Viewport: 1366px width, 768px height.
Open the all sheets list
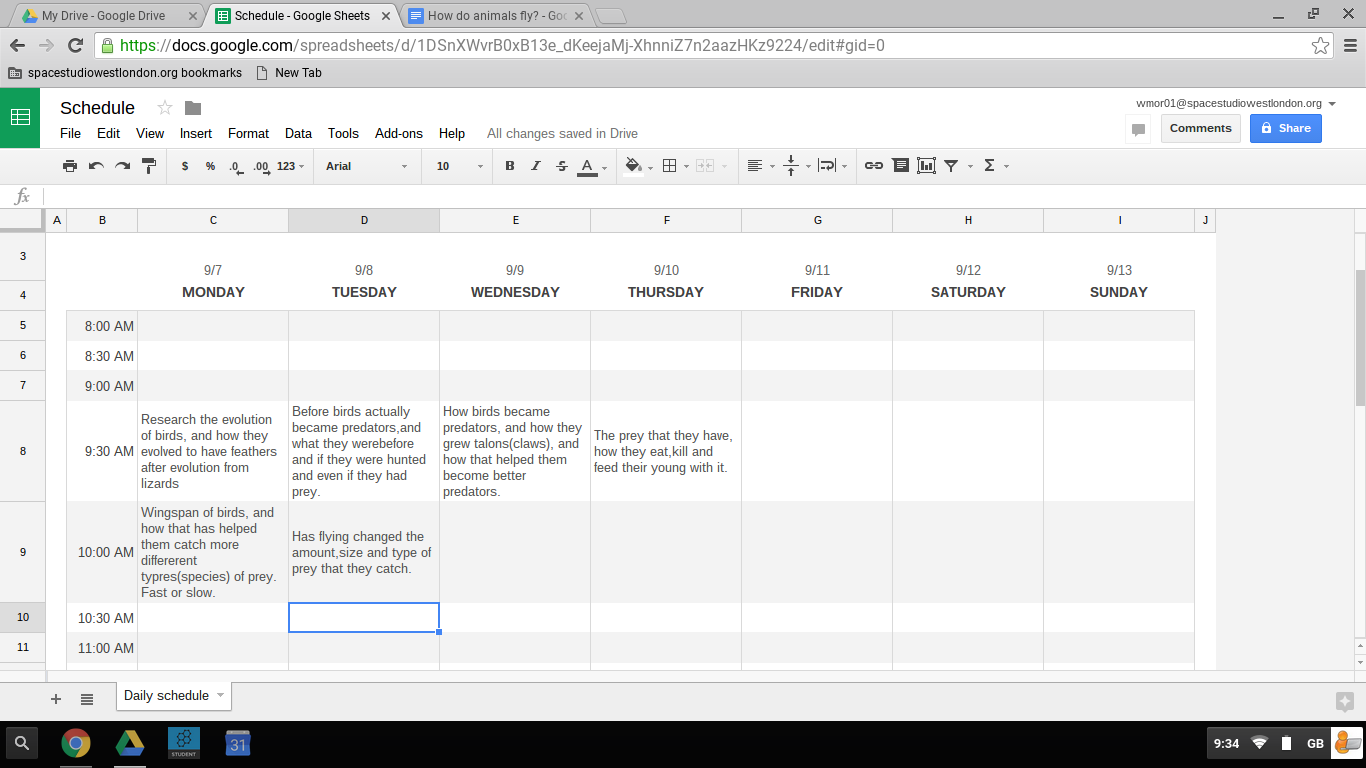pyautogui.click(x=87, y=699)
